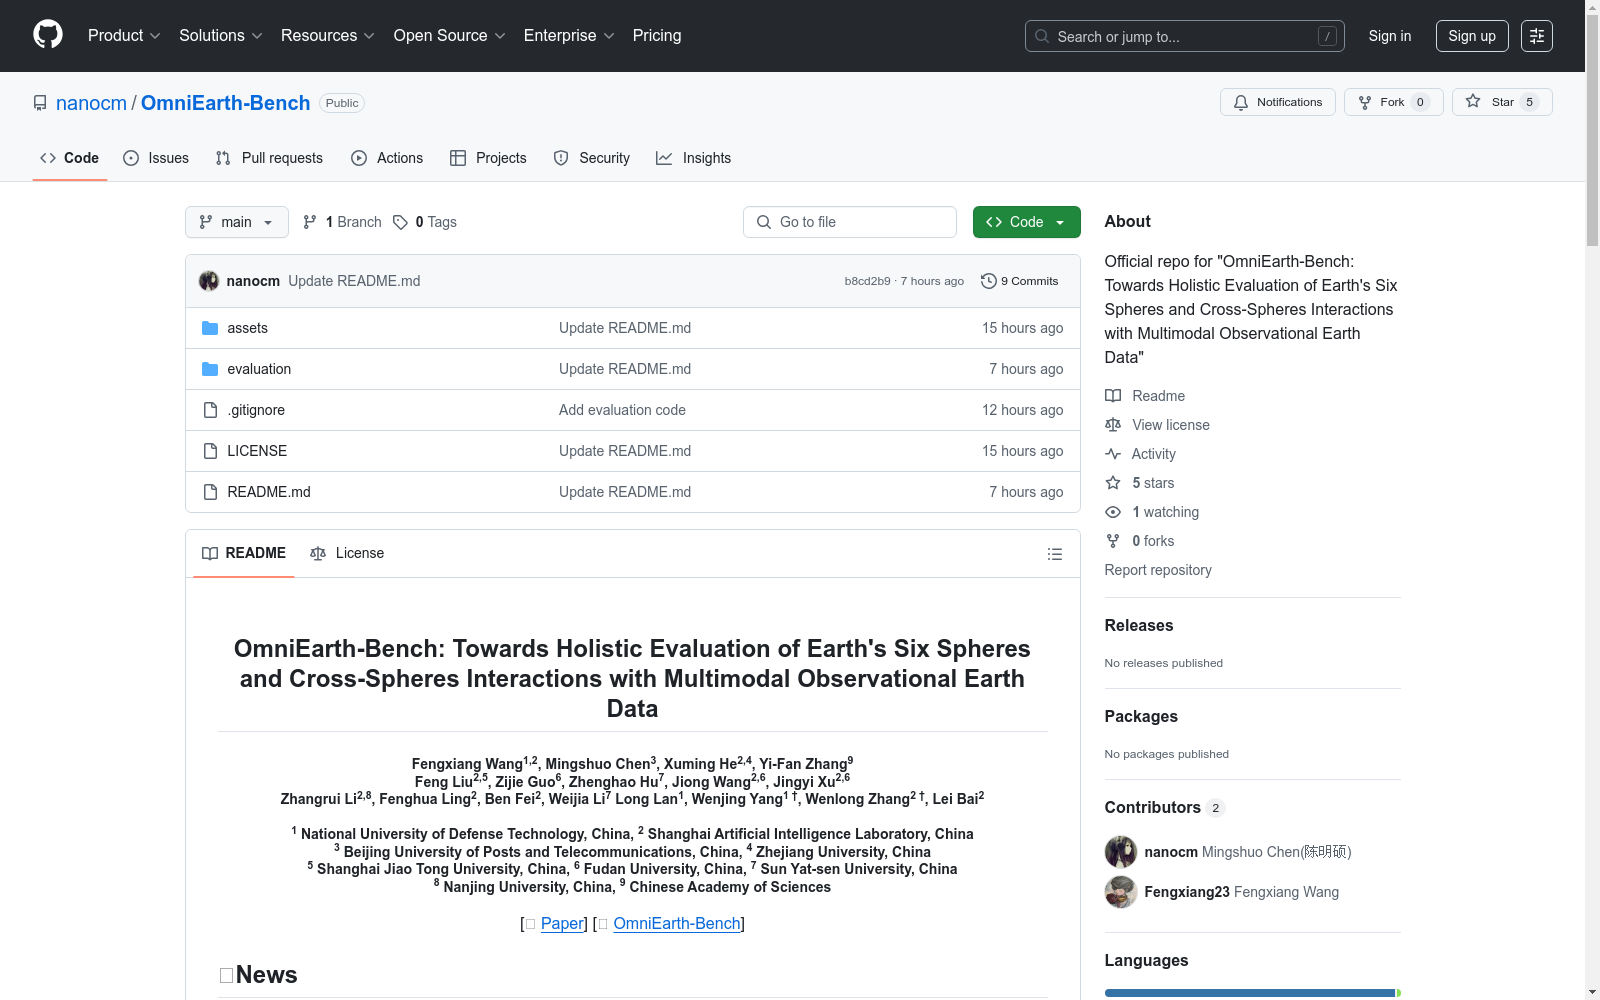The width and height of the screenshot is (1600, 1000).
Task: Click the file icon beside README.md
Action: tap(210, 492)
